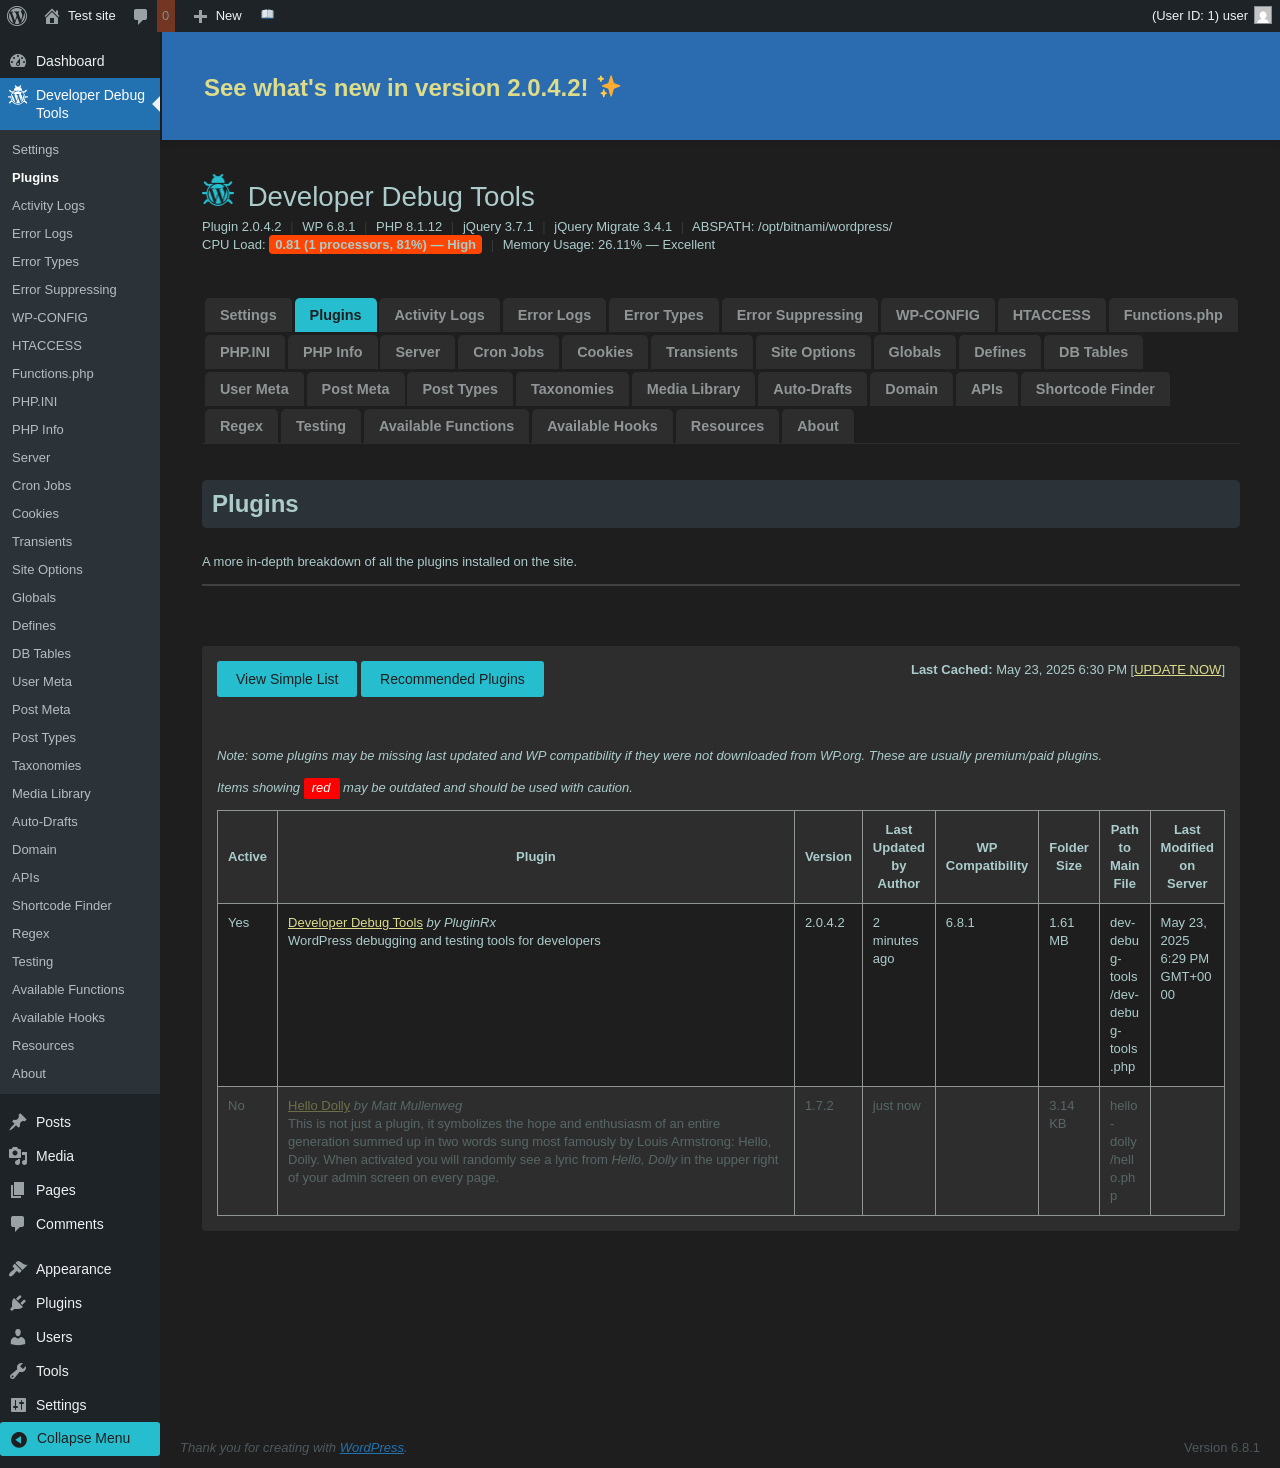
Task: Open the Hello Dolly plugin link
Action: [x=319, y=1106]
